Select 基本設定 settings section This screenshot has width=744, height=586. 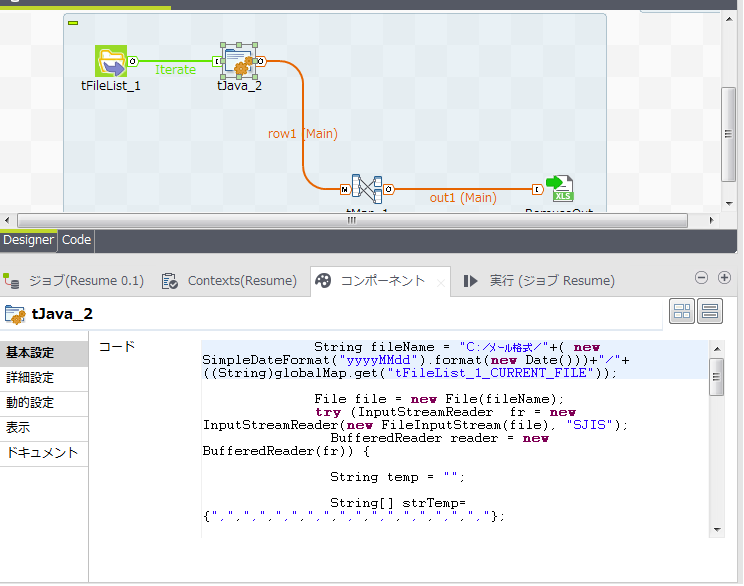click(44, 353)
